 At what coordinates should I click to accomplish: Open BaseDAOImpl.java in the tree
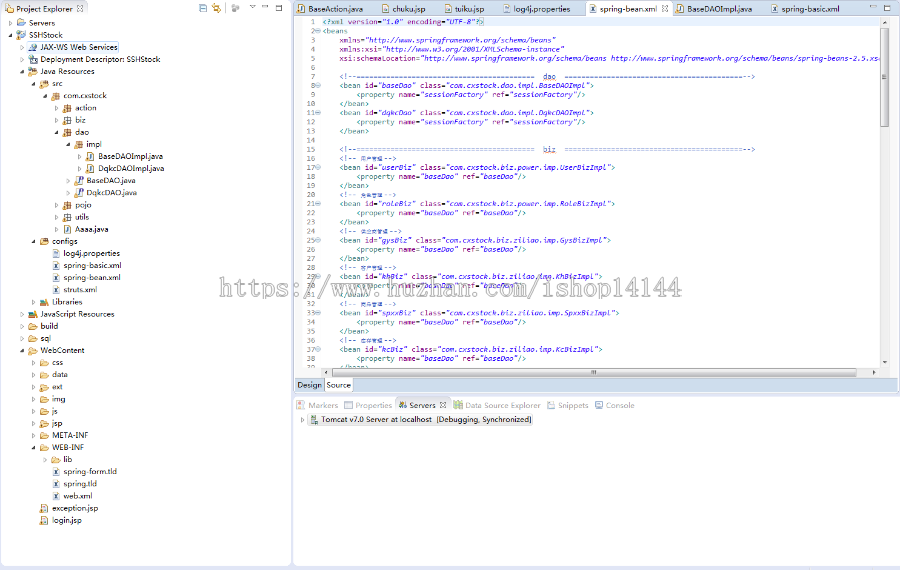[x=130, y=156]
